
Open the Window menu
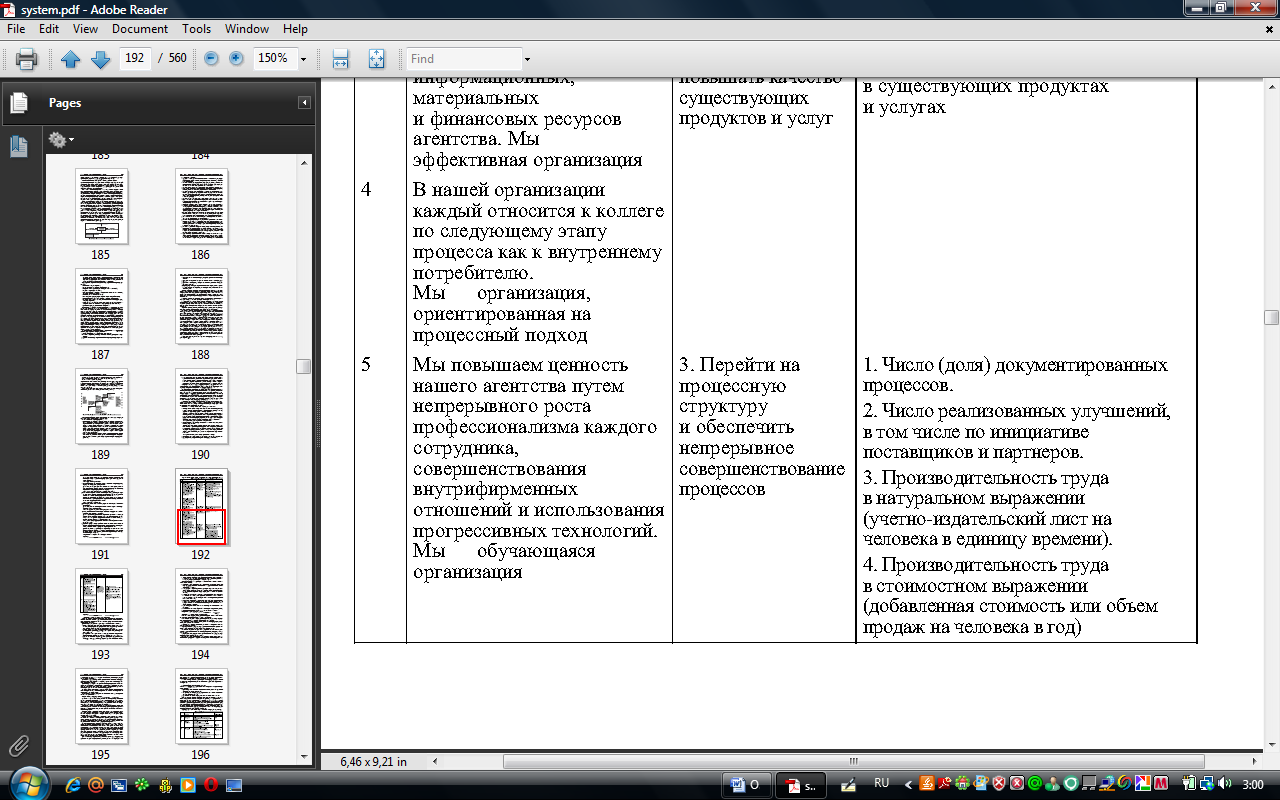tap(246, 29)
